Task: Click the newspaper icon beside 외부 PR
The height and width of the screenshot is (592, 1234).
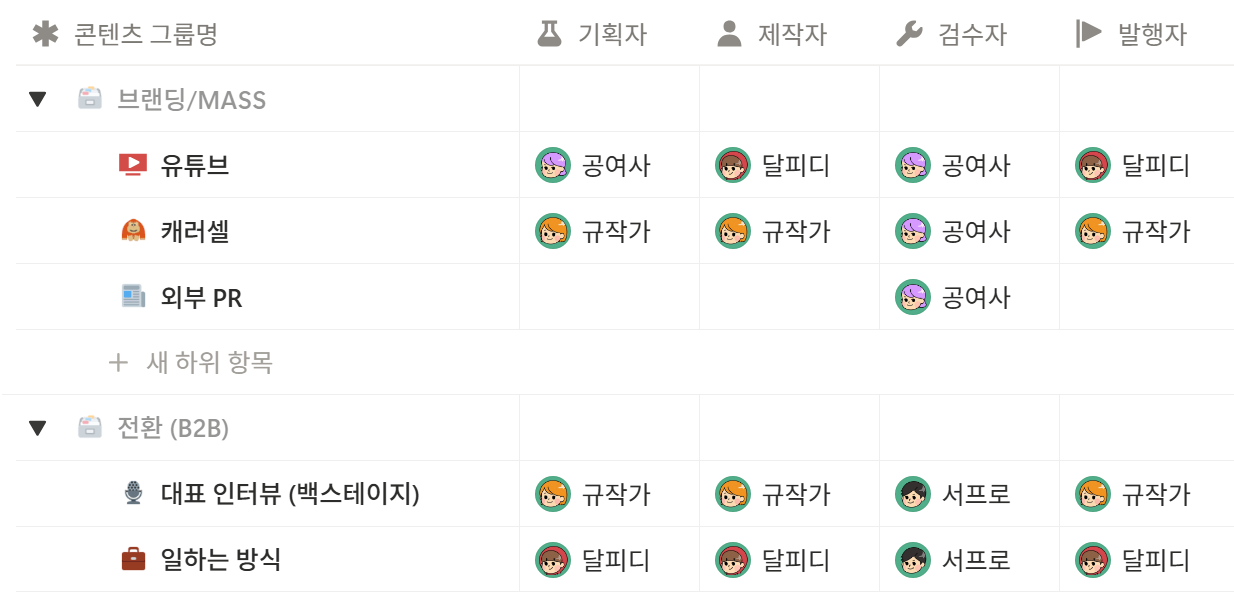Action: (133, 297)
